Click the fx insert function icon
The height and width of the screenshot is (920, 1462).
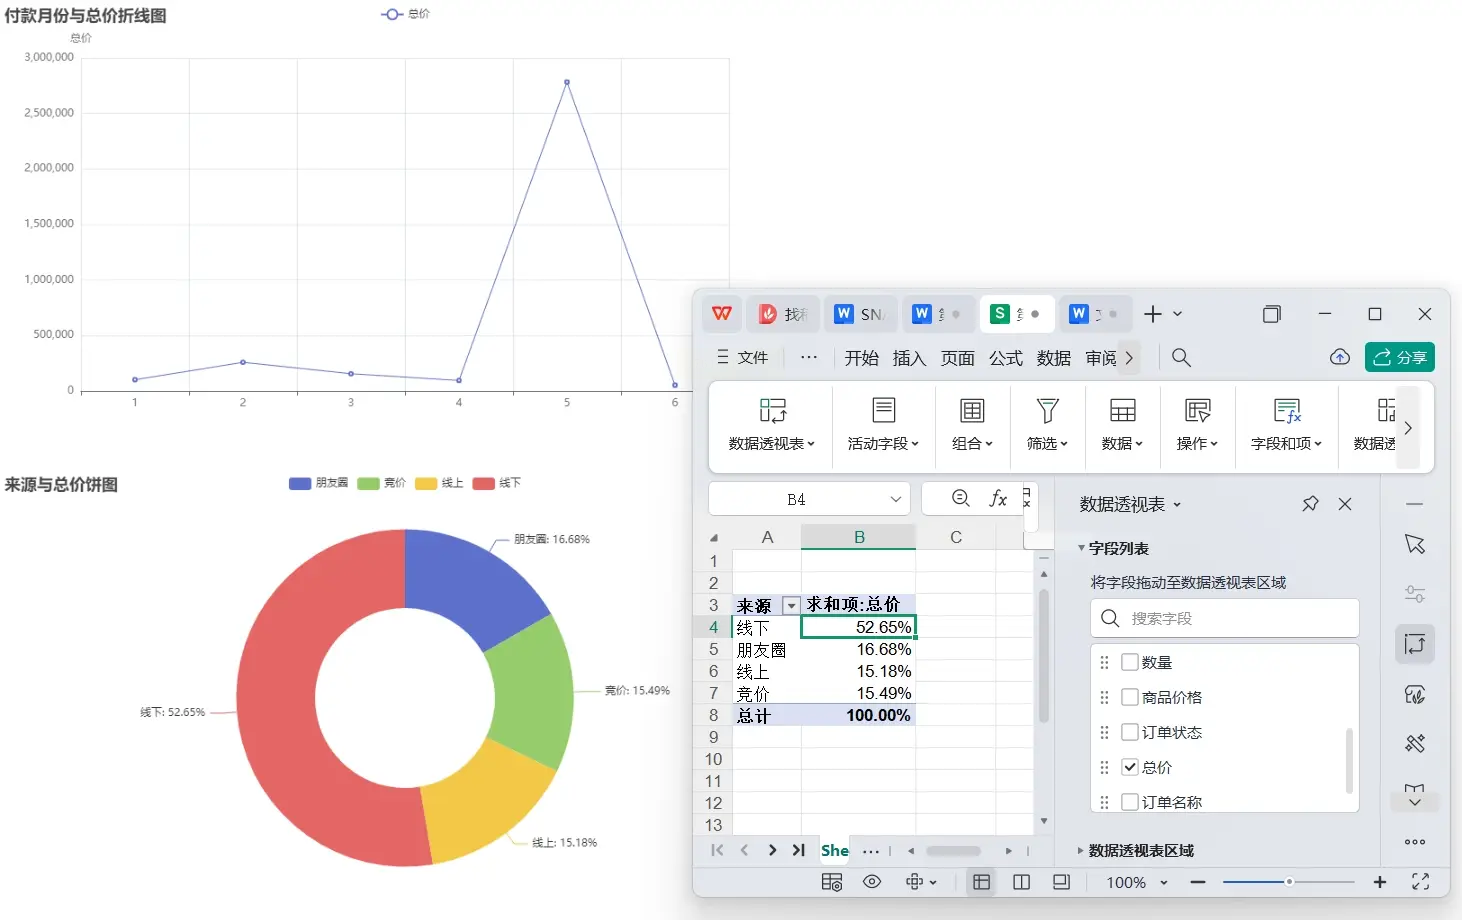click(998, 498)
